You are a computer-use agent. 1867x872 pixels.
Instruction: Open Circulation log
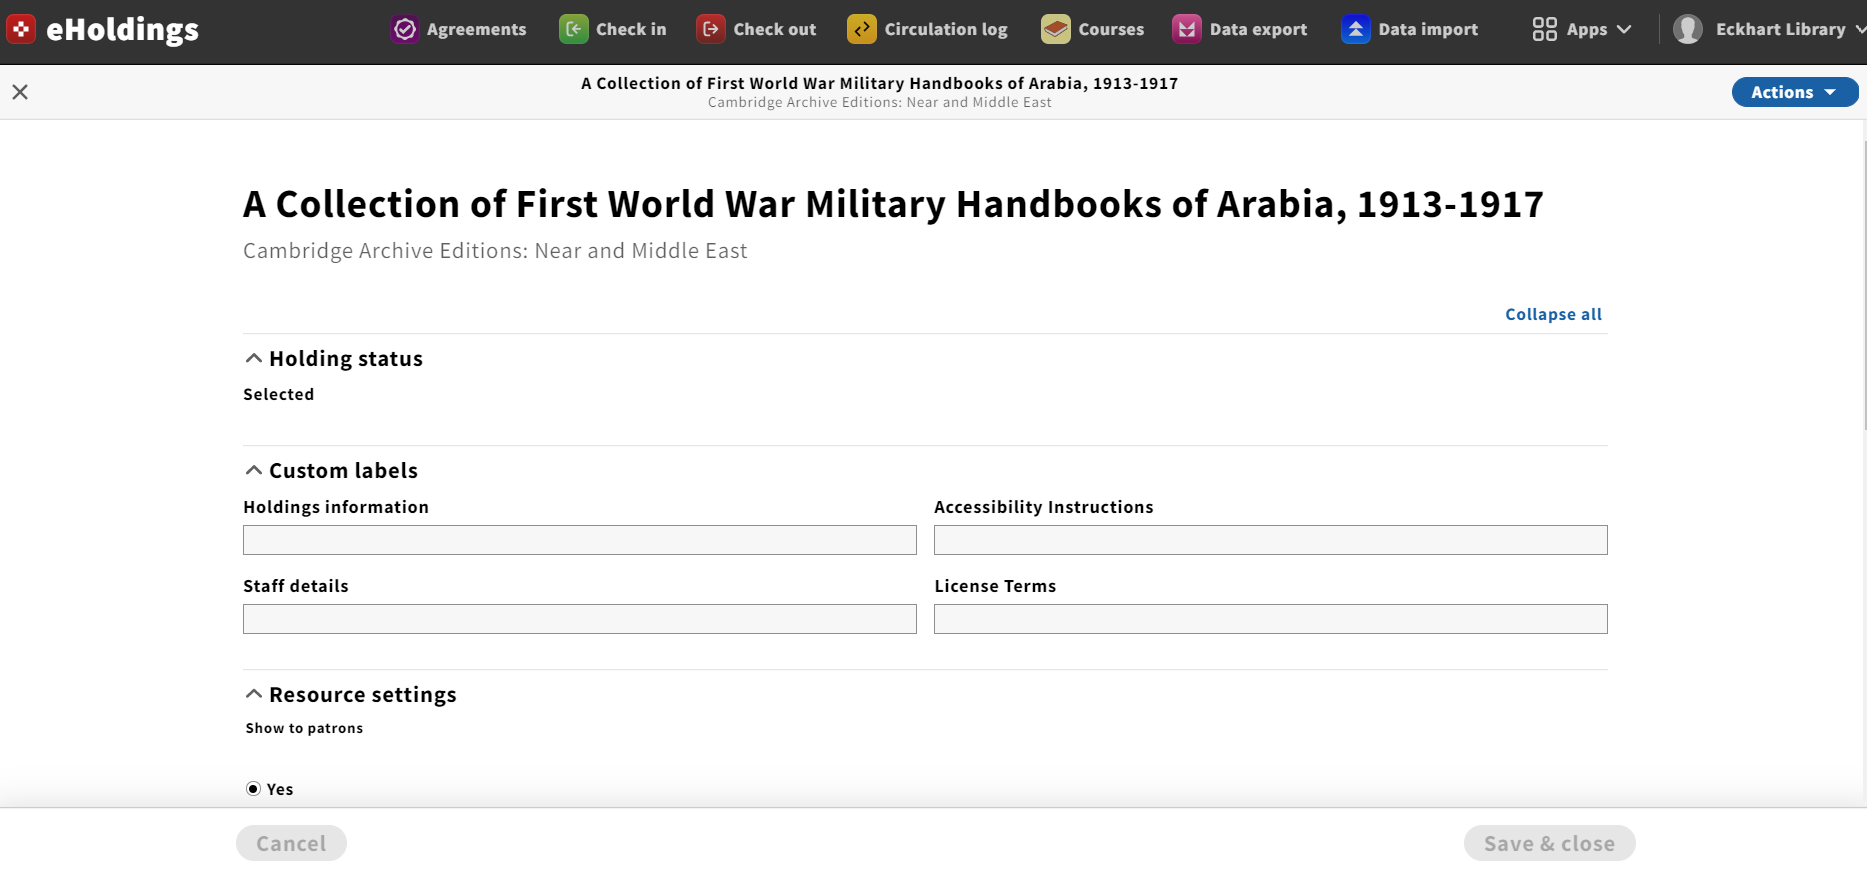pos(928,29)
